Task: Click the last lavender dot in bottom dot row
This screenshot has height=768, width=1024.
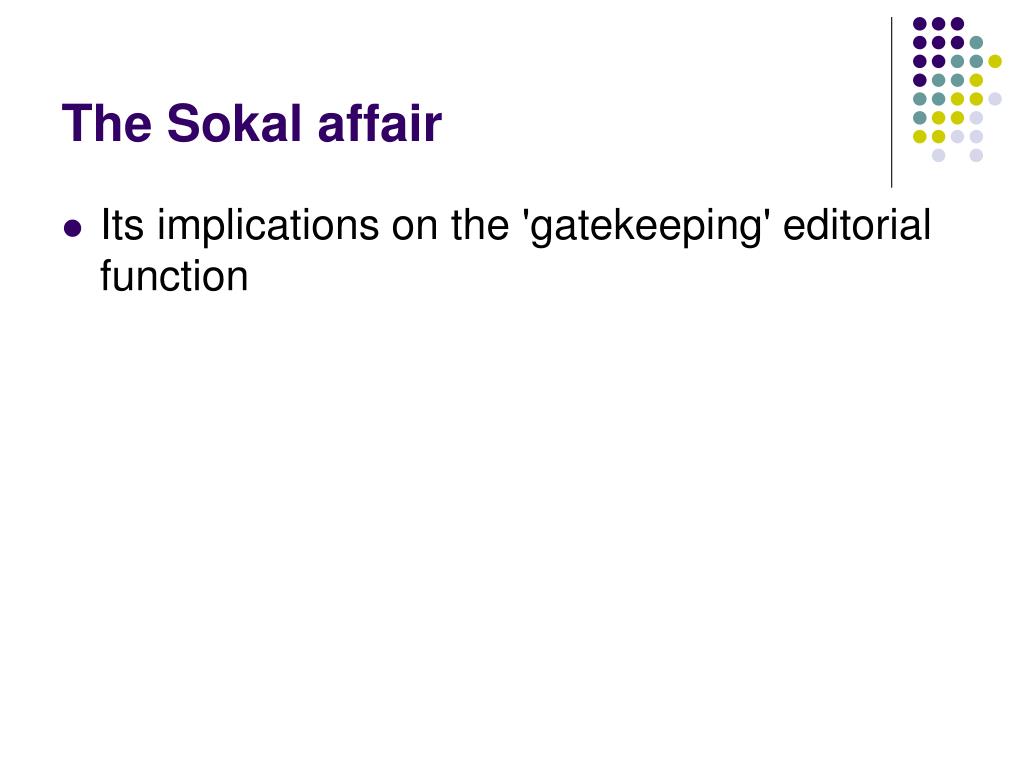Action: 976,155
